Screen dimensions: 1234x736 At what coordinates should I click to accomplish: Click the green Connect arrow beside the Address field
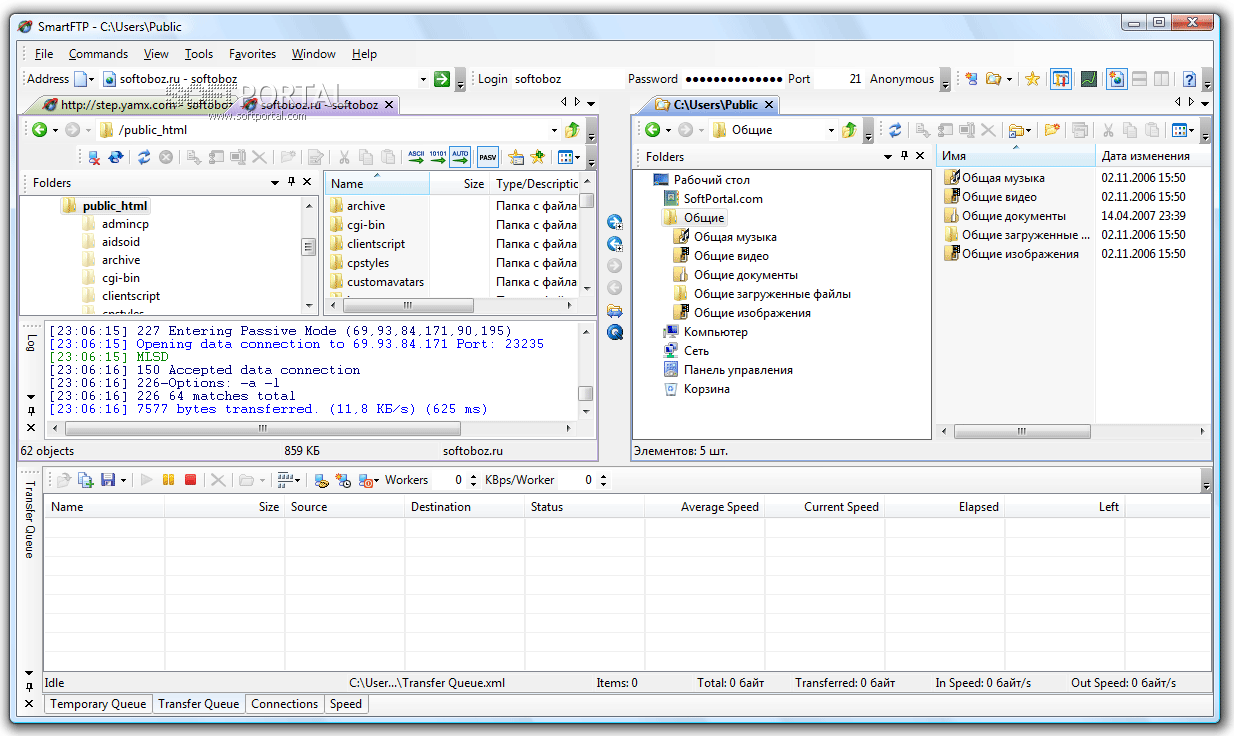(x=442, y=79)
